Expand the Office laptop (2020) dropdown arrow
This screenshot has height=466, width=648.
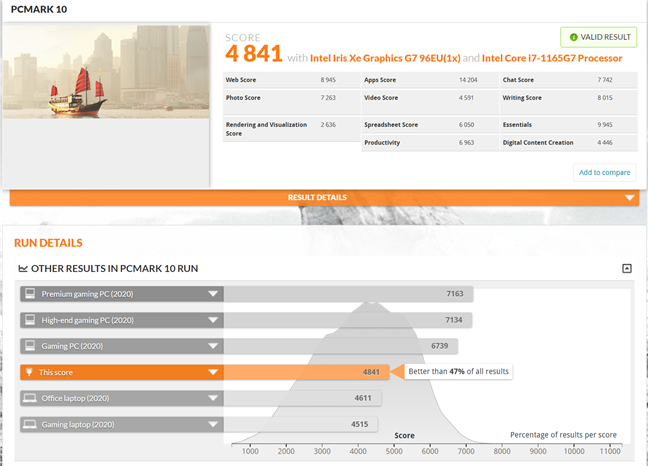[213, 398]
